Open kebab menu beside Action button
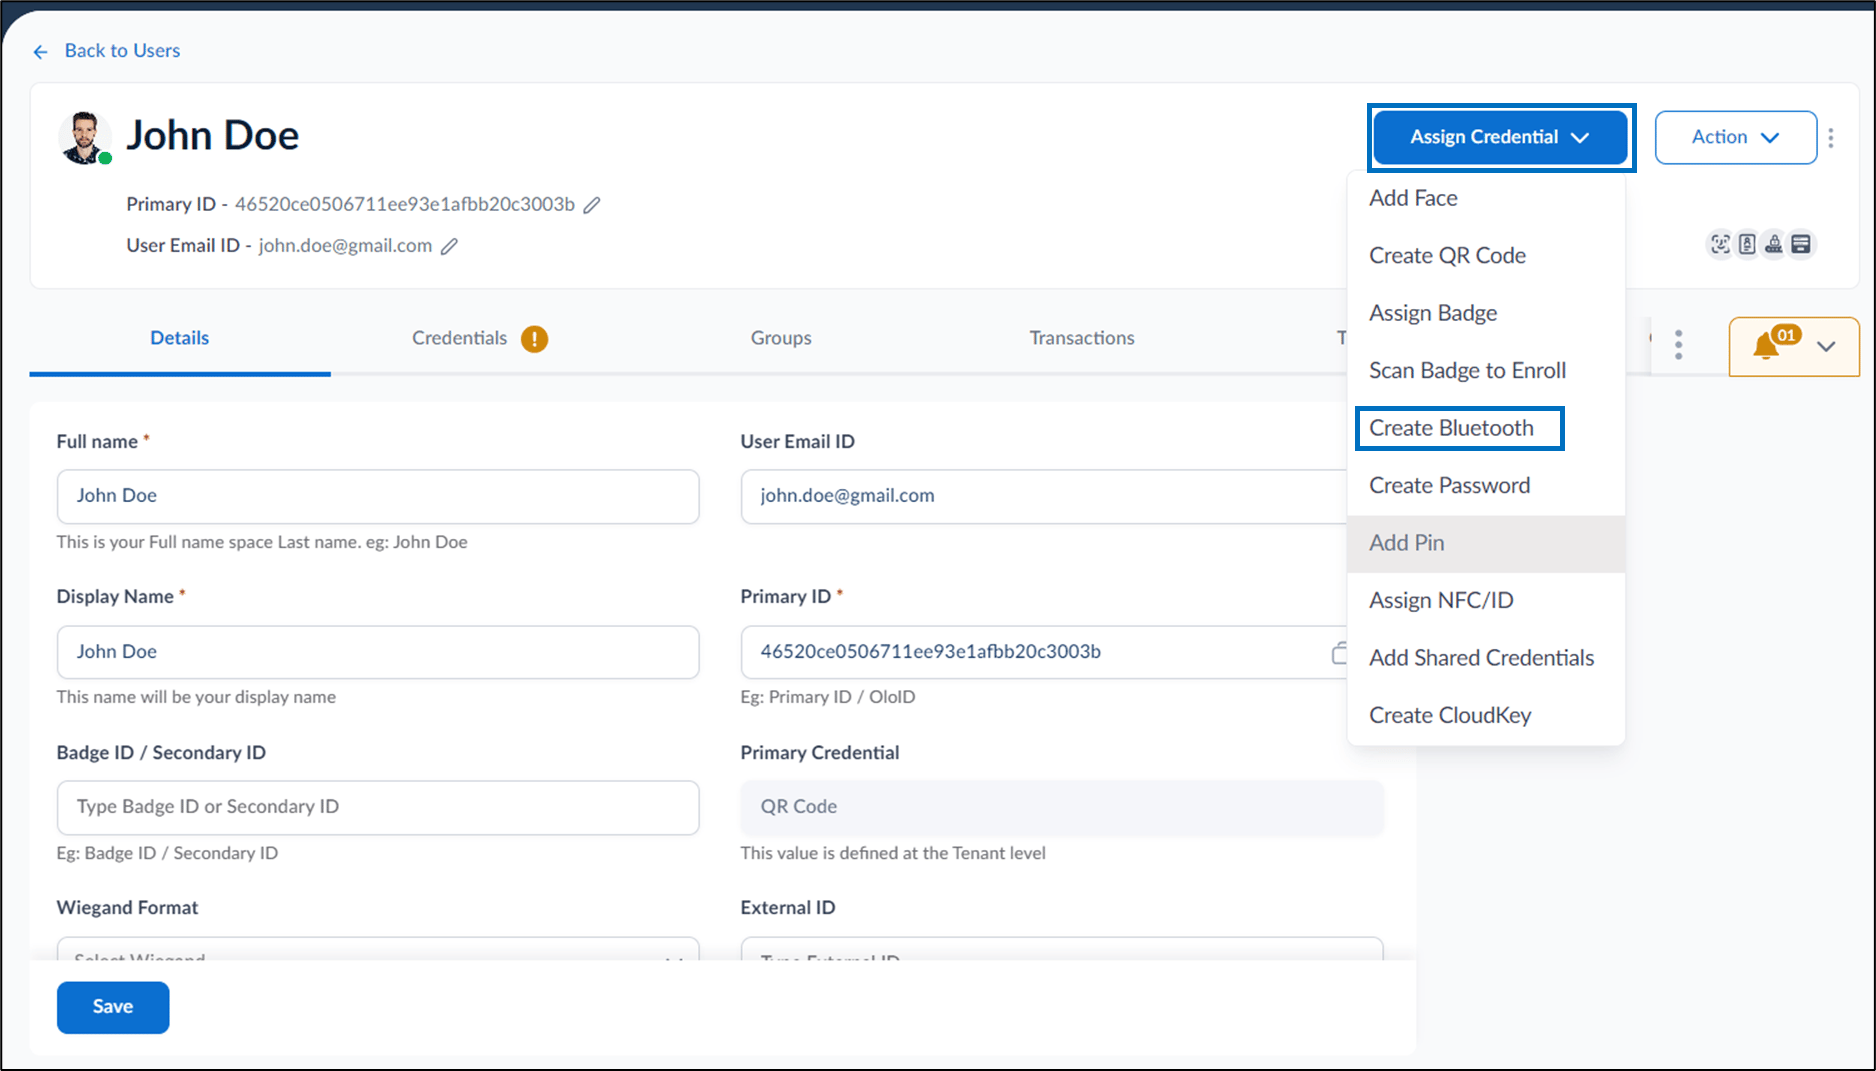1876x1071 pixels. [1831, 138]
